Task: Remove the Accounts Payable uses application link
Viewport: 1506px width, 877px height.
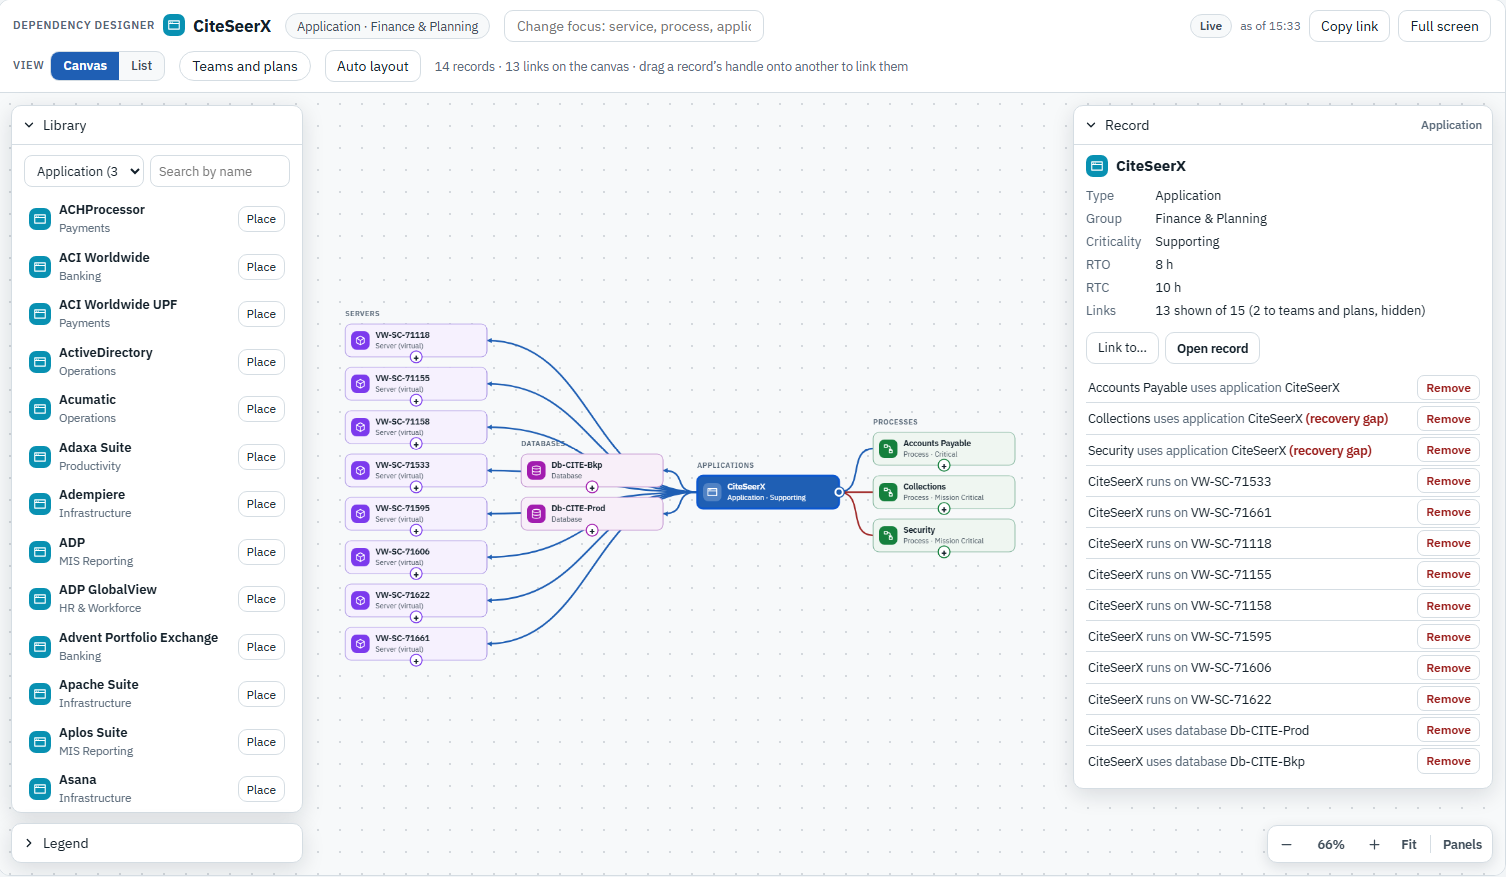Action: pos(1448,388)
